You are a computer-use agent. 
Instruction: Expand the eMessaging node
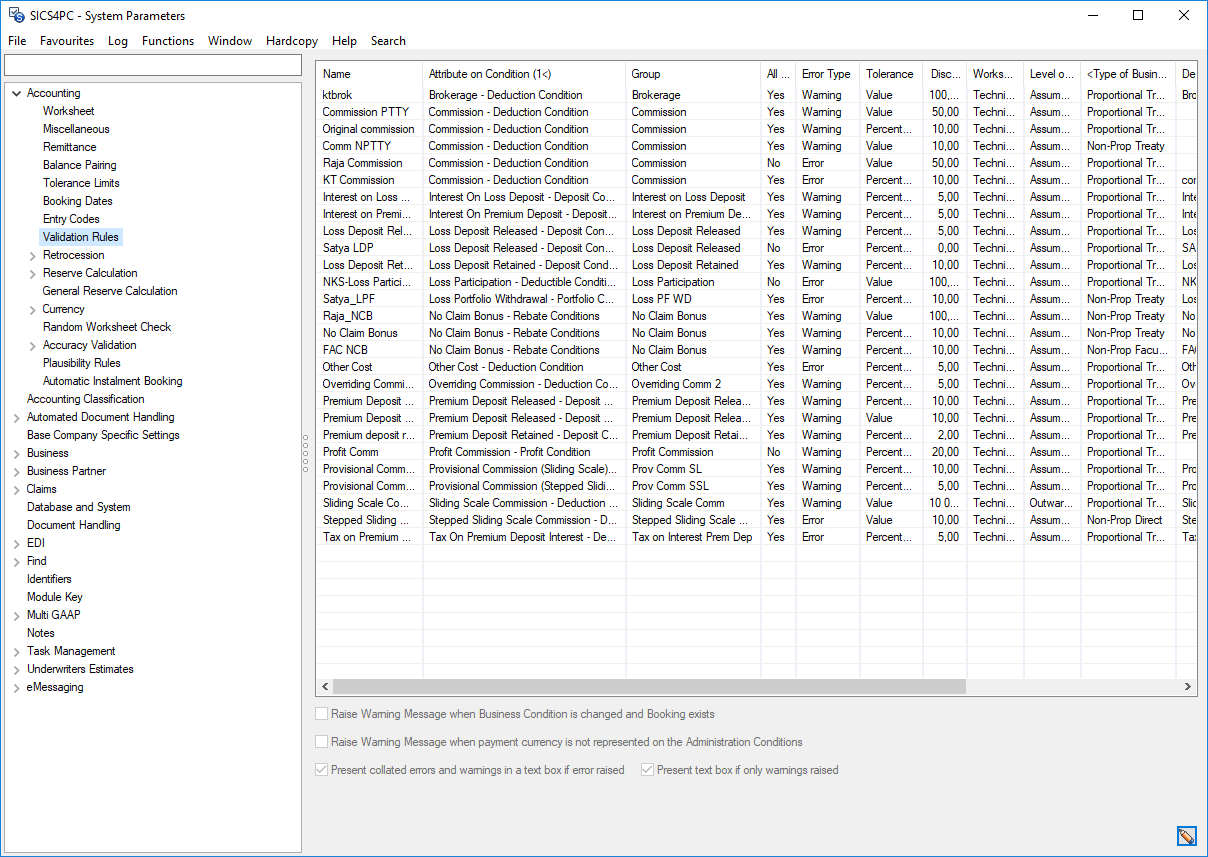coord(16,687)
